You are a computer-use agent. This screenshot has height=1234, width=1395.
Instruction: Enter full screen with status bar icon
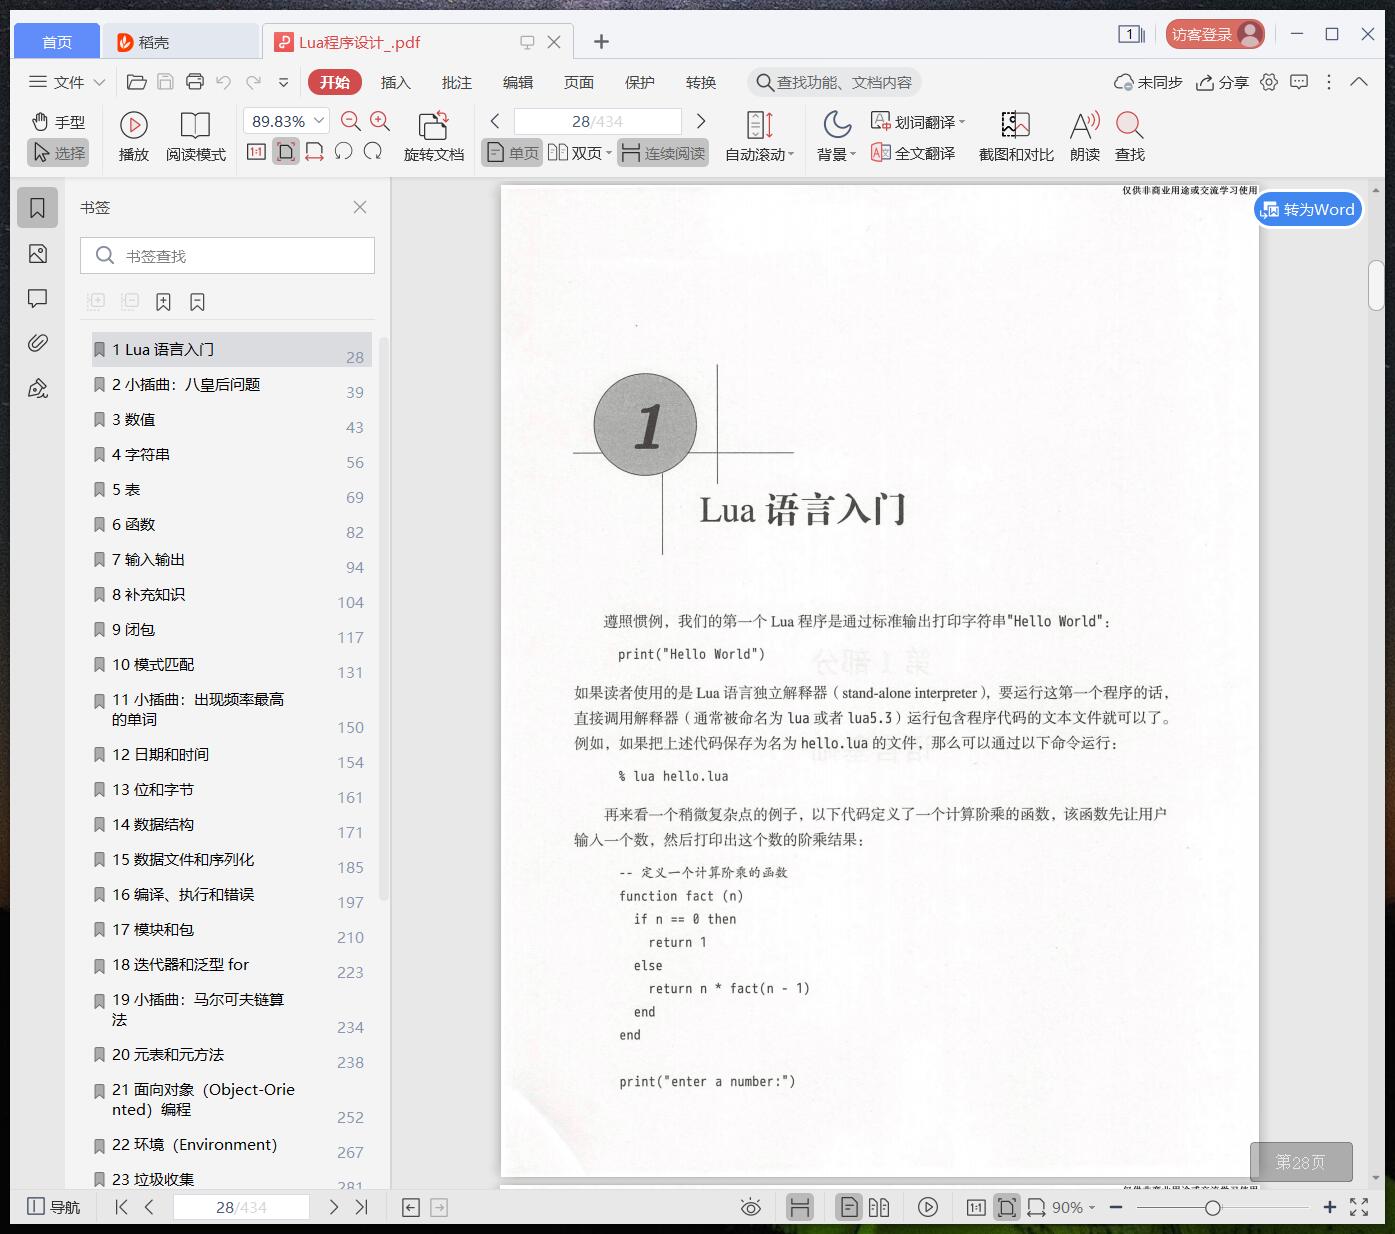(x=1359, y=1207)
